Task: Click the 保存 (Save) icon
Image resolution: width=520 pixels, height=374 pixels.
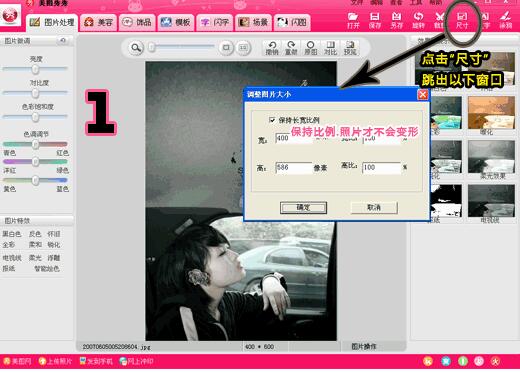Action: tap(375, 20)
